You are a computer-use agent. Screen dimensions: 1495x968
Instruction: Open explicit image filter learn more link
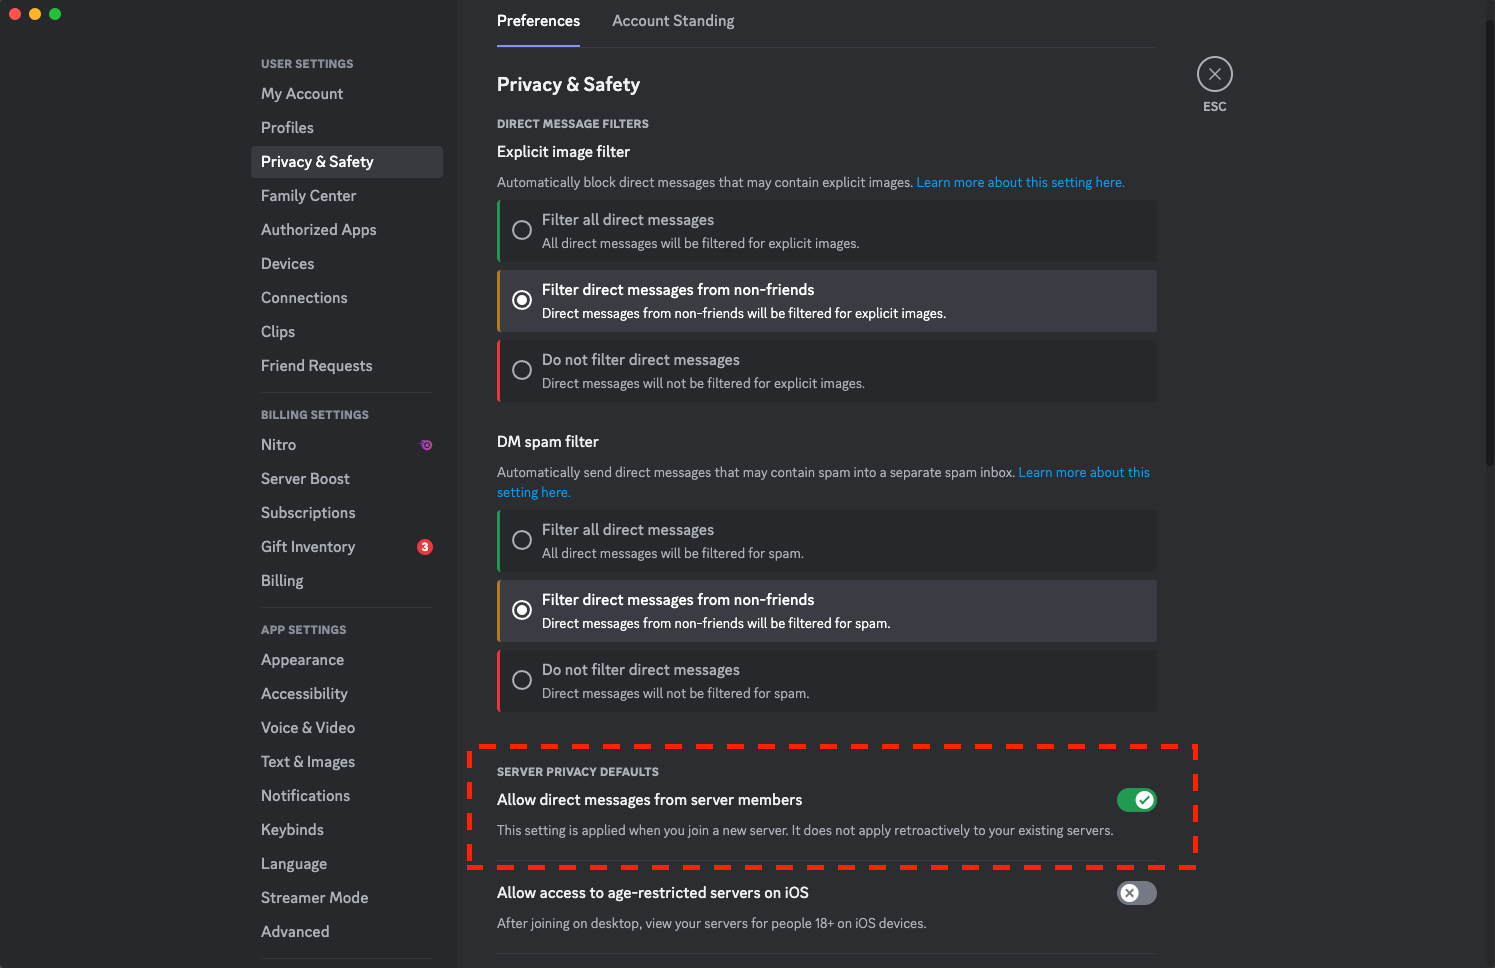(1020, 183)
